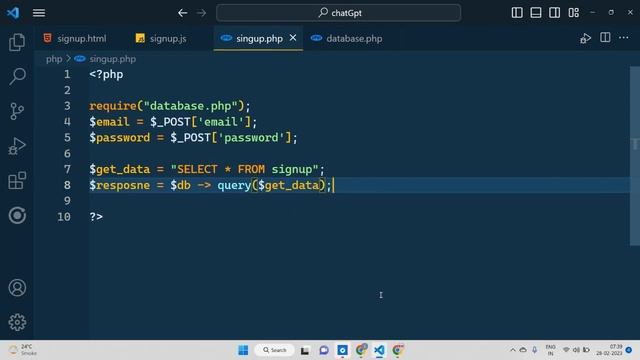Image resolution: width=640 pixels, height=360 pixels.
Task: Toggle the primary side bar layout icon
Action: click(x=517, y=13)
